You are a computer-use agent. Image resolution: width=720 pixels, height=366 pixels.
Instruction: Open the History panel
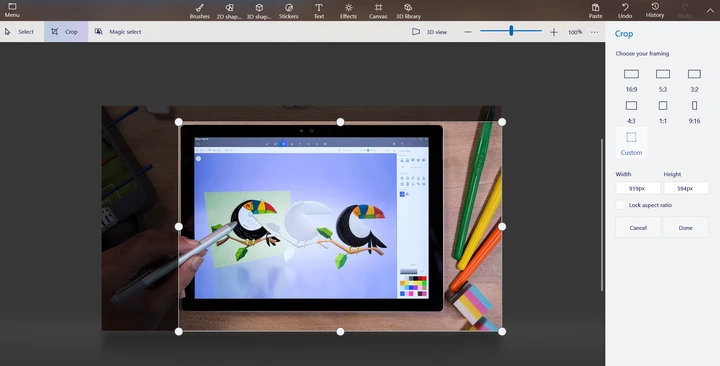pyautogui.click(x=655, y=10)
